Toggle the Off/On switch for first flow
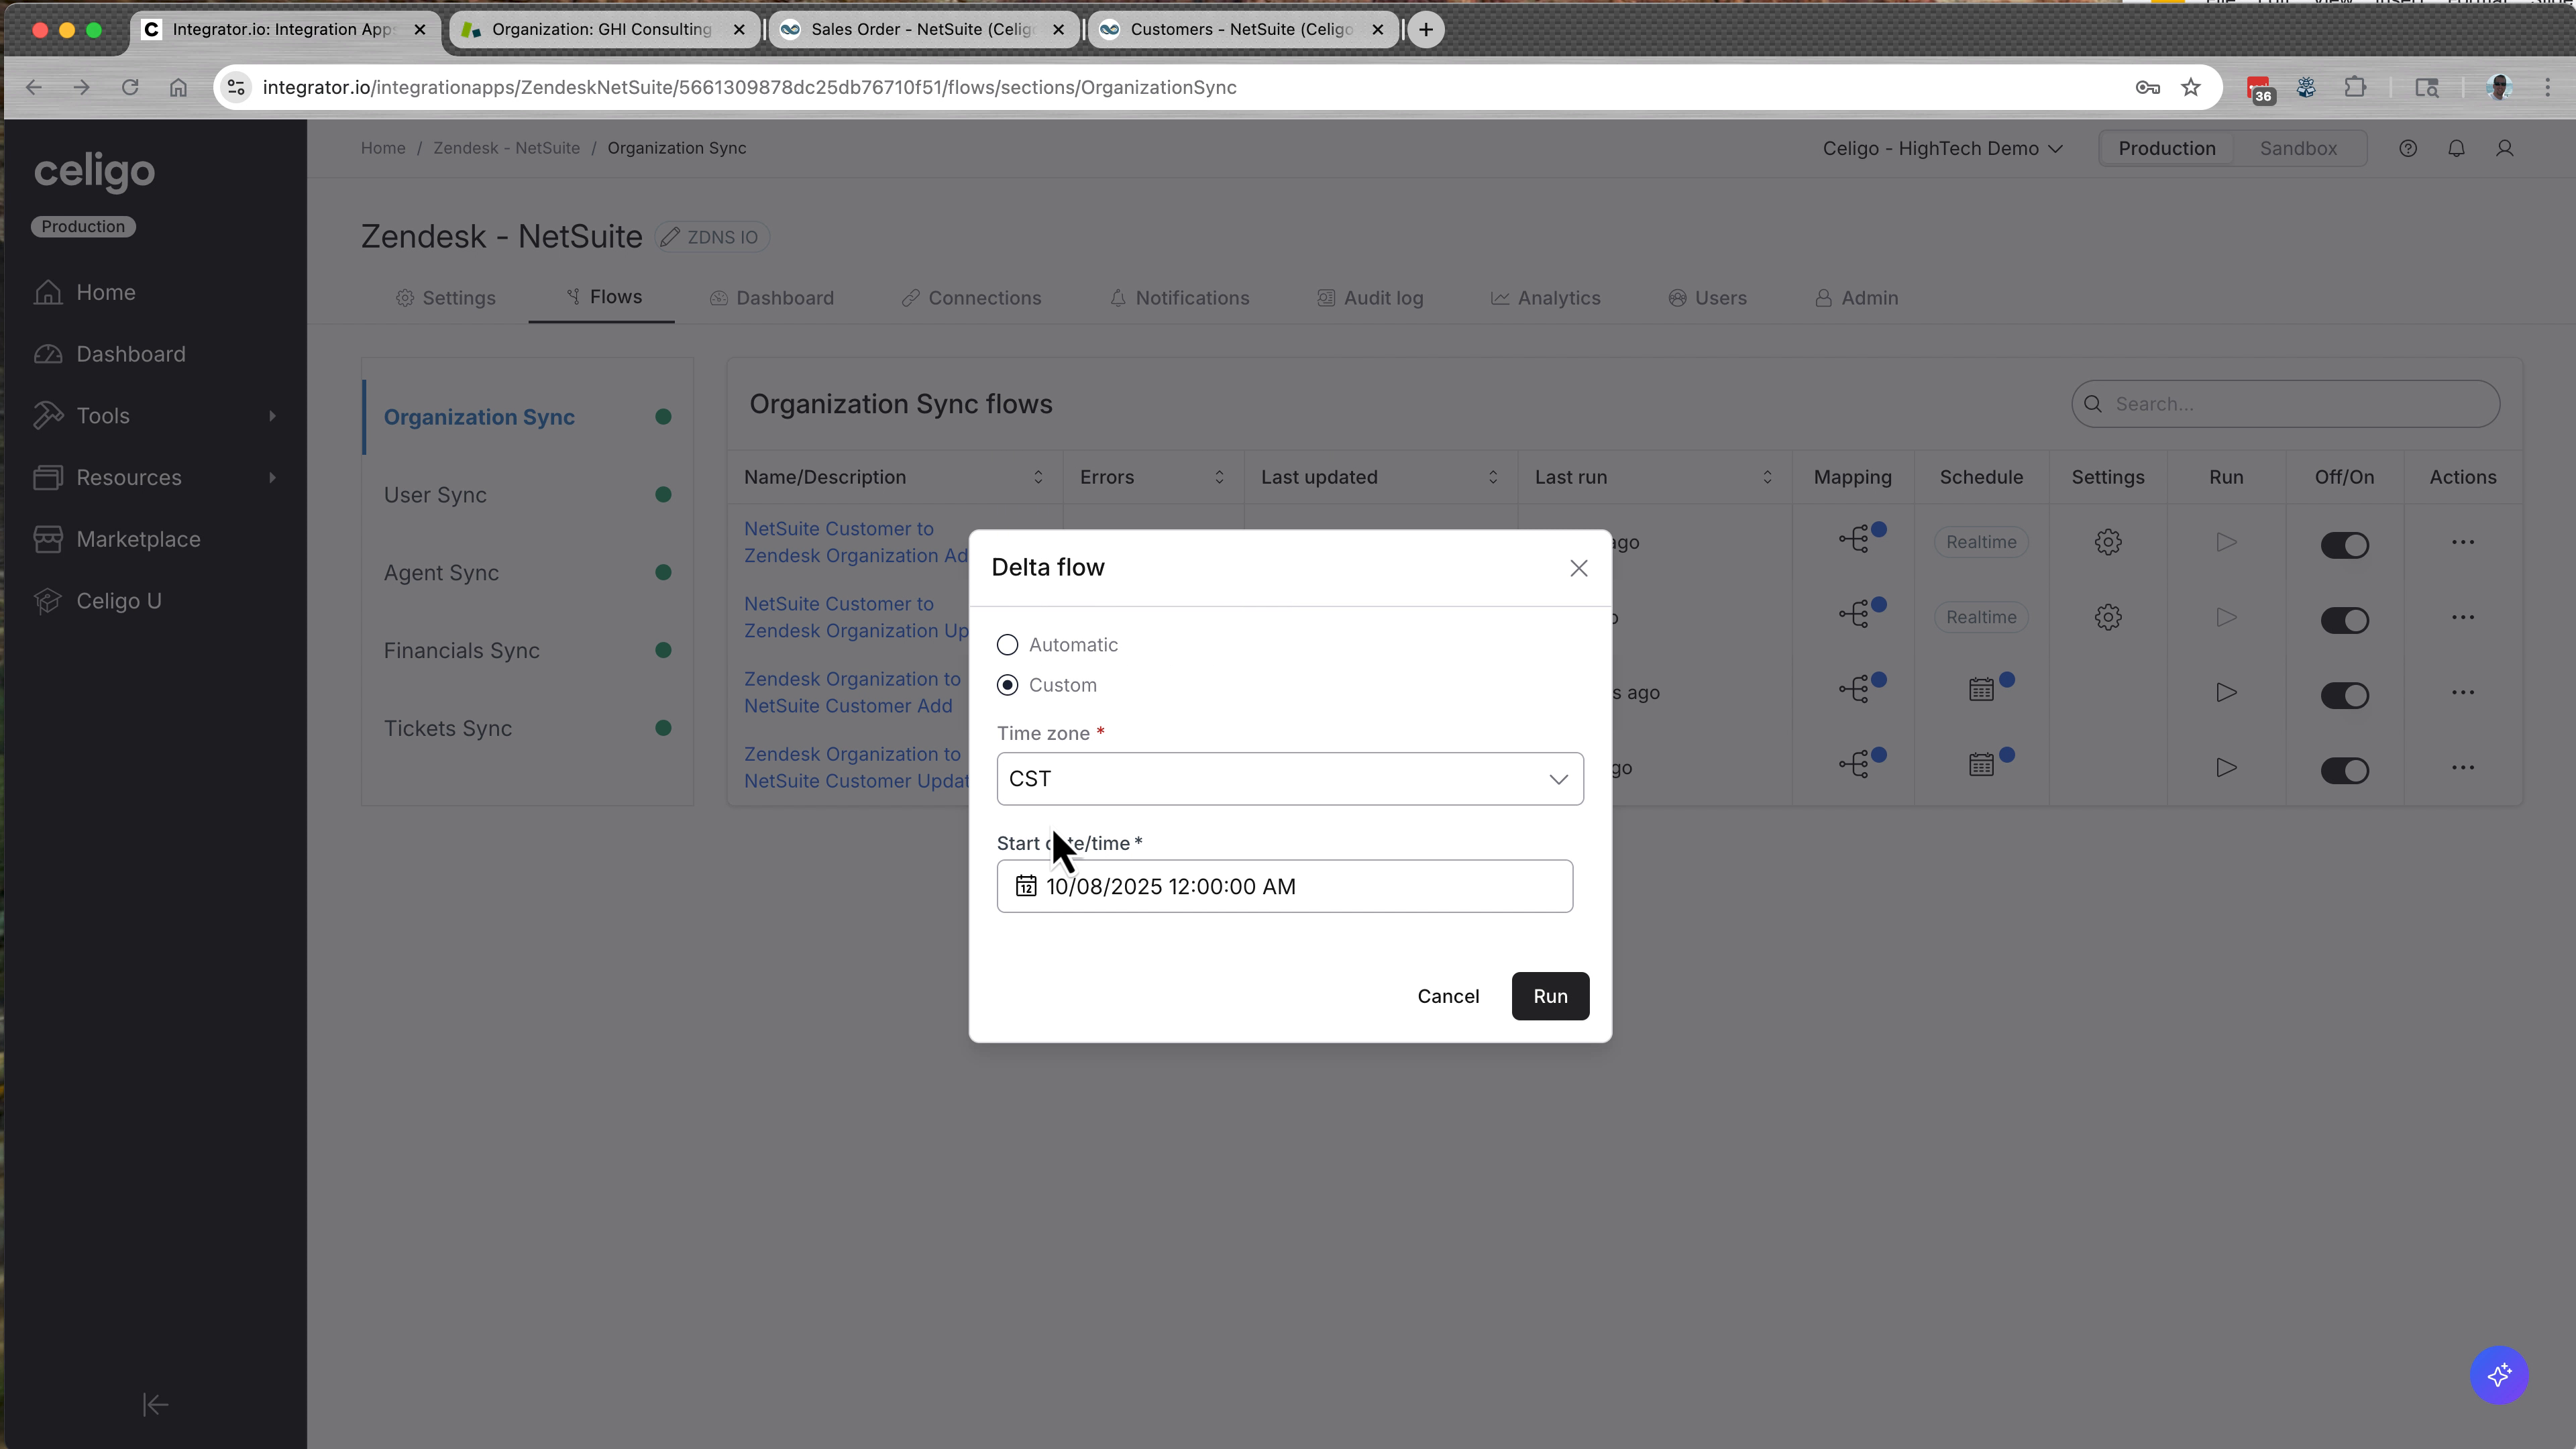This screenshot has height=1449, width=2576. (2345, 544)
